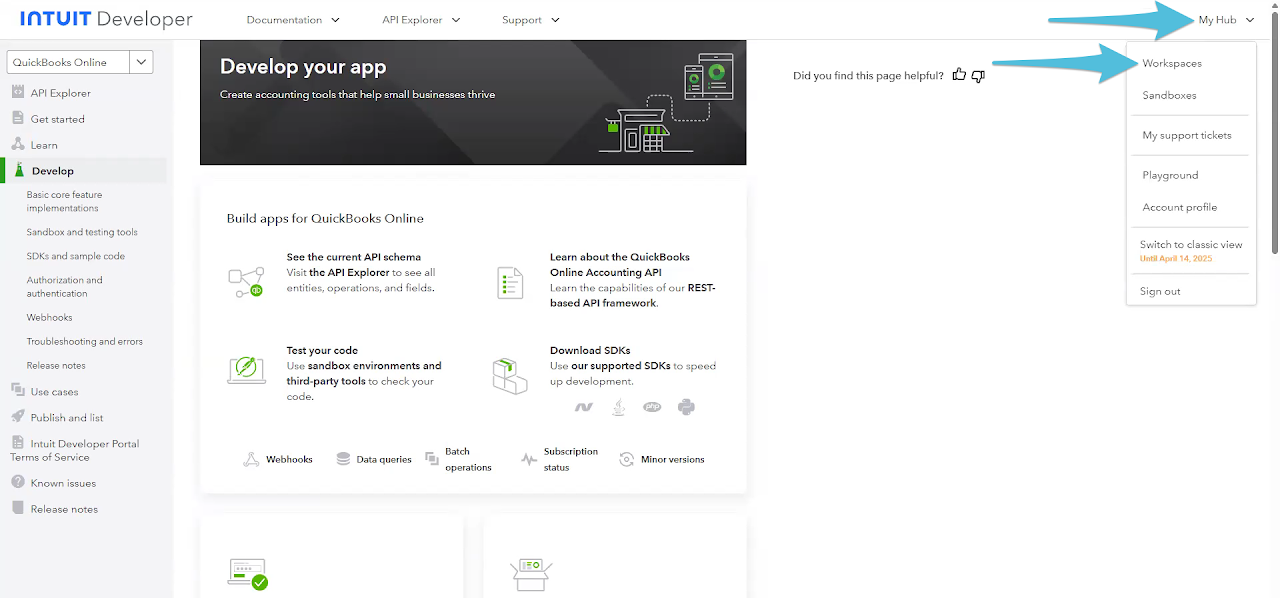Screen dimensions: 1280x598
Task: Click the thumbs down feedback icon
Action: 978,76
